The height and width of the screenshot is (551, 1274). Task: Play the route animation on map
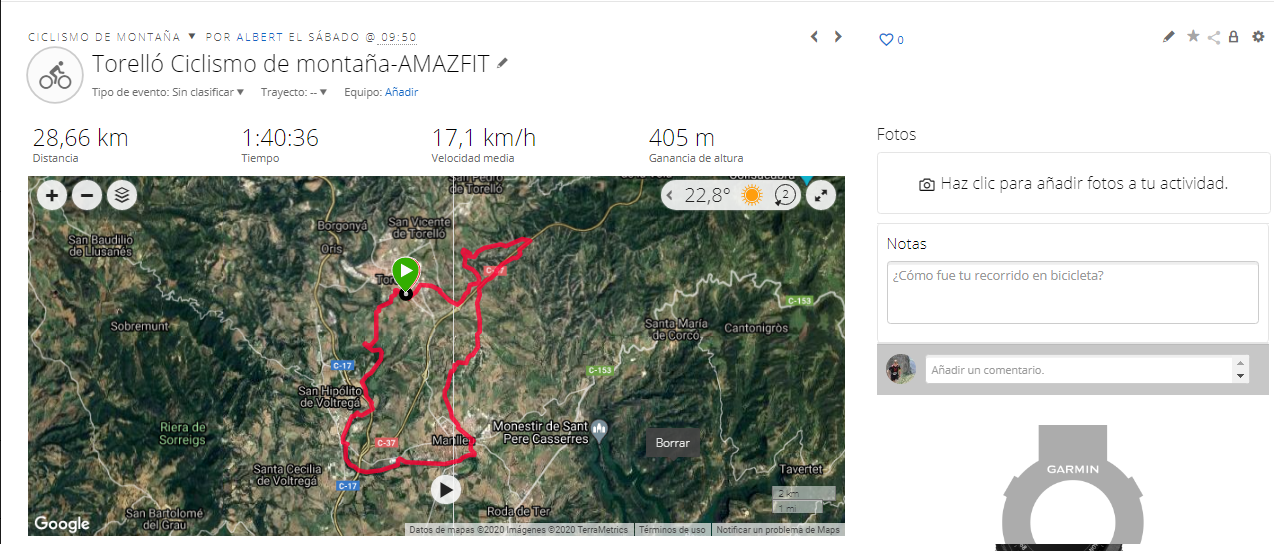(446, 489)
